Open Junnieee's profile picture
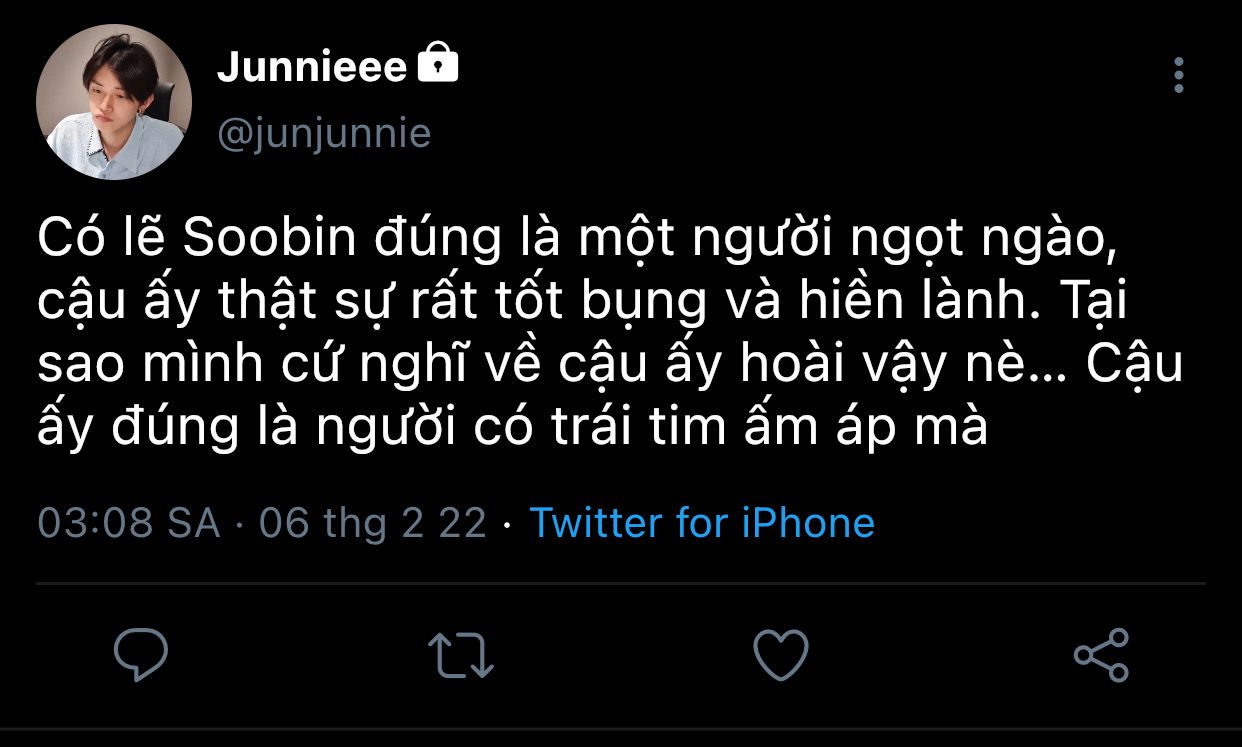Image resolution: width=1242 pixels, height=747 pixels. pos(114,102)
